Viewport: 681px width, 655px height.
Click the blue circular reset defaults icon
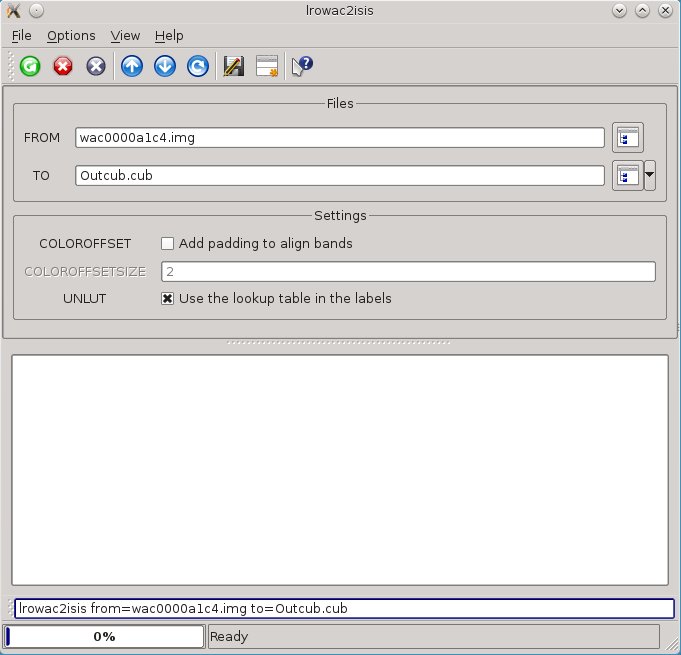(198, 67)
